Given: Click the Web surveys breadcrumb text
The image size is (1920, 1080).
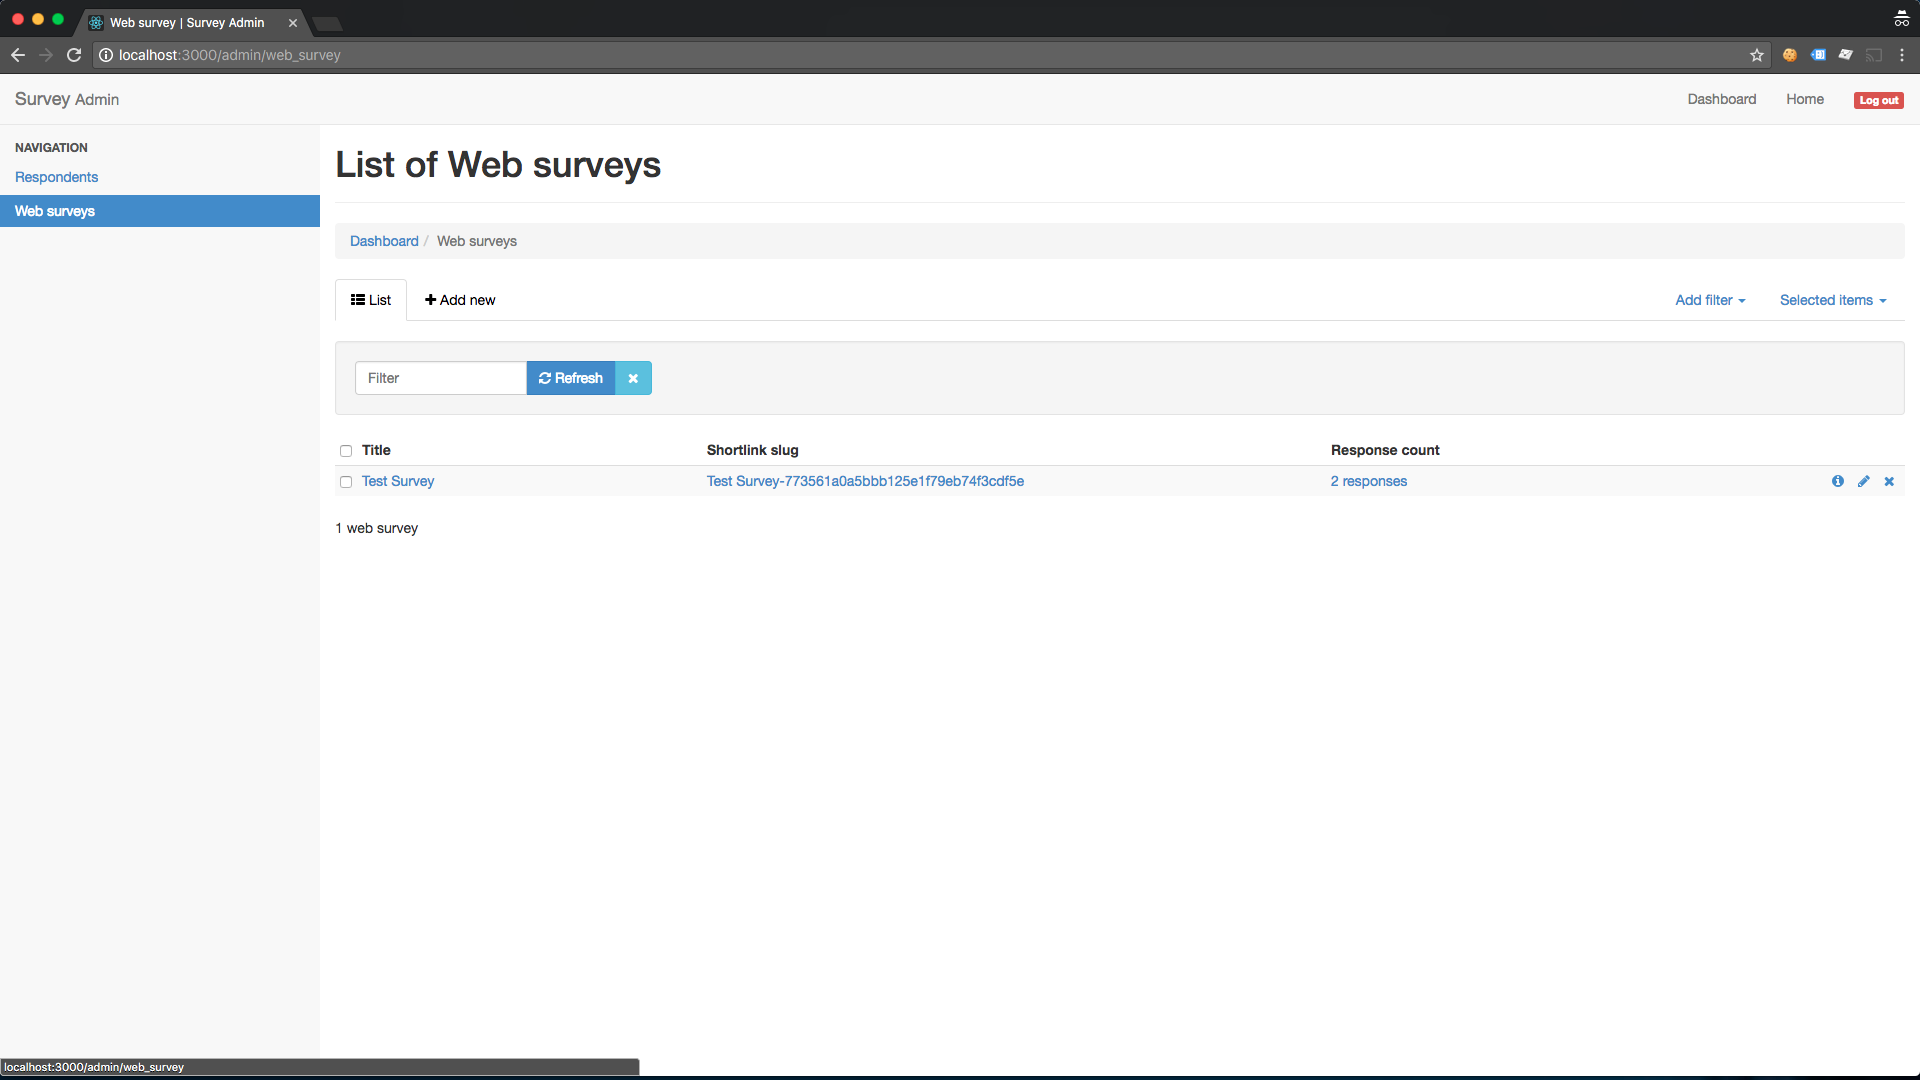Looking at the screenshot, I should pos(477,241).
